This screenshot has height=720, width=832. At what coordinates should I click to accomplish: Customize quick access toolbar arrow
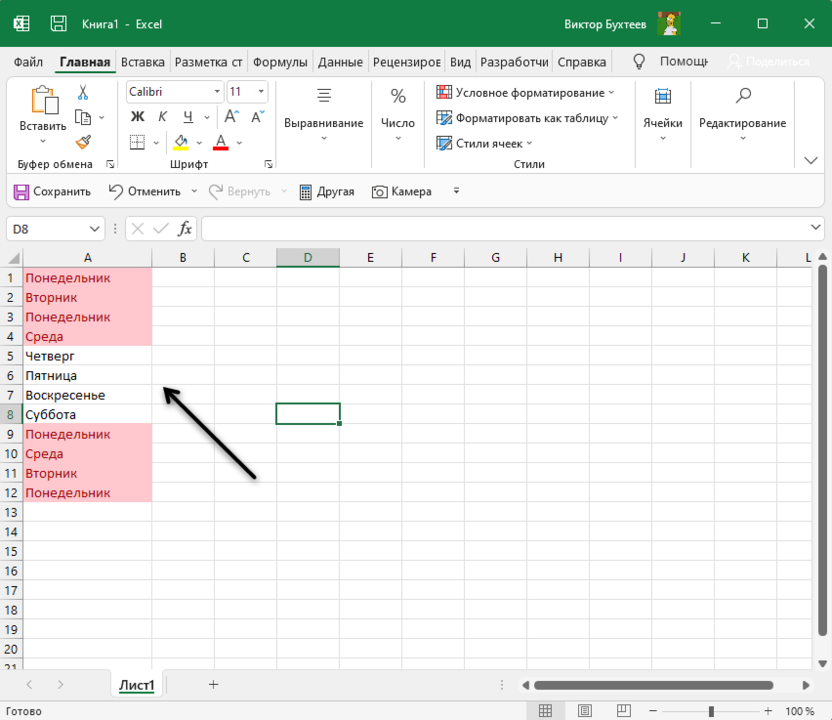[456, 190]
